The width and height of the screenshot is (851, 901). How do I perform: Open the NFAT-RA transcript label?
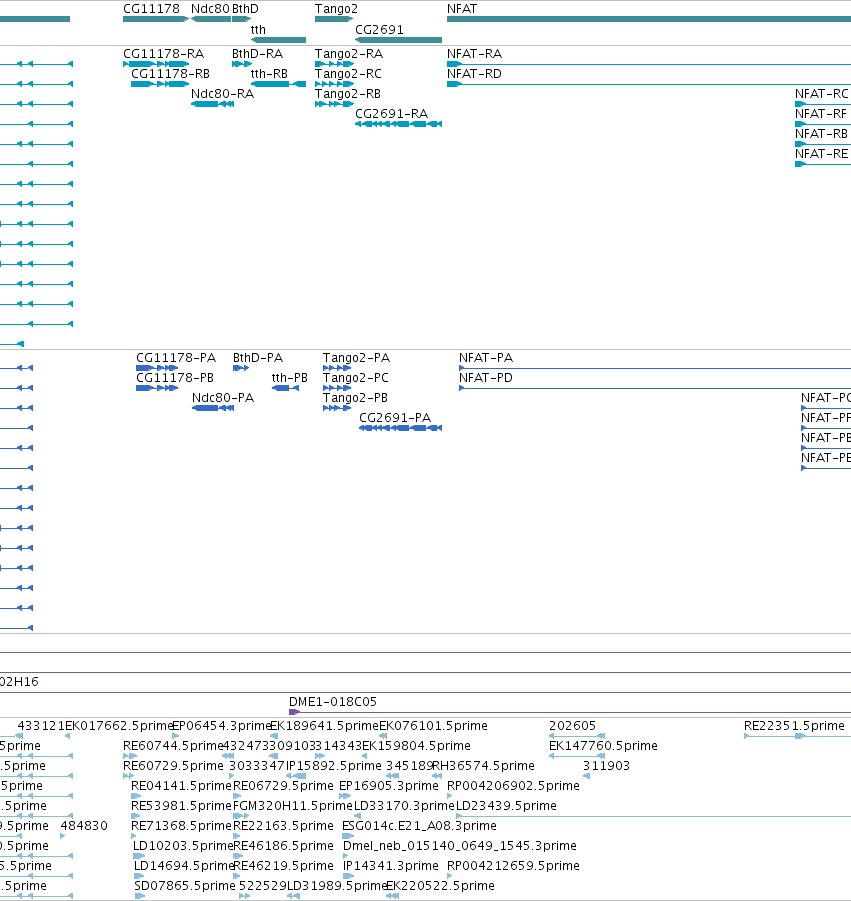tap(474, 53)
